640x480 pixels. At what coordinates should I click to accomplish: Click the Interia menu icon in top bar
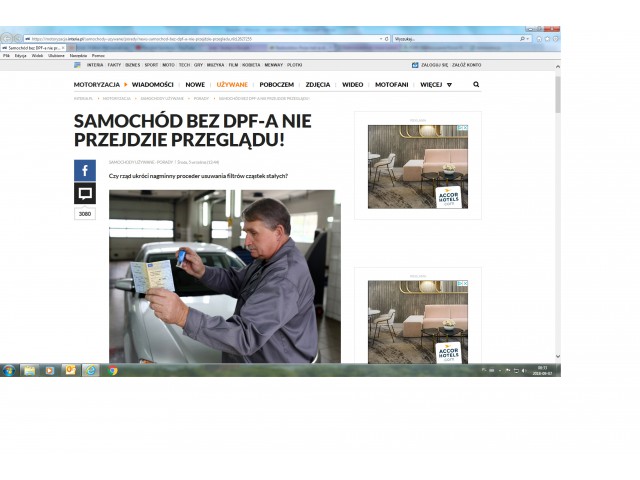(x=78, y=64)
